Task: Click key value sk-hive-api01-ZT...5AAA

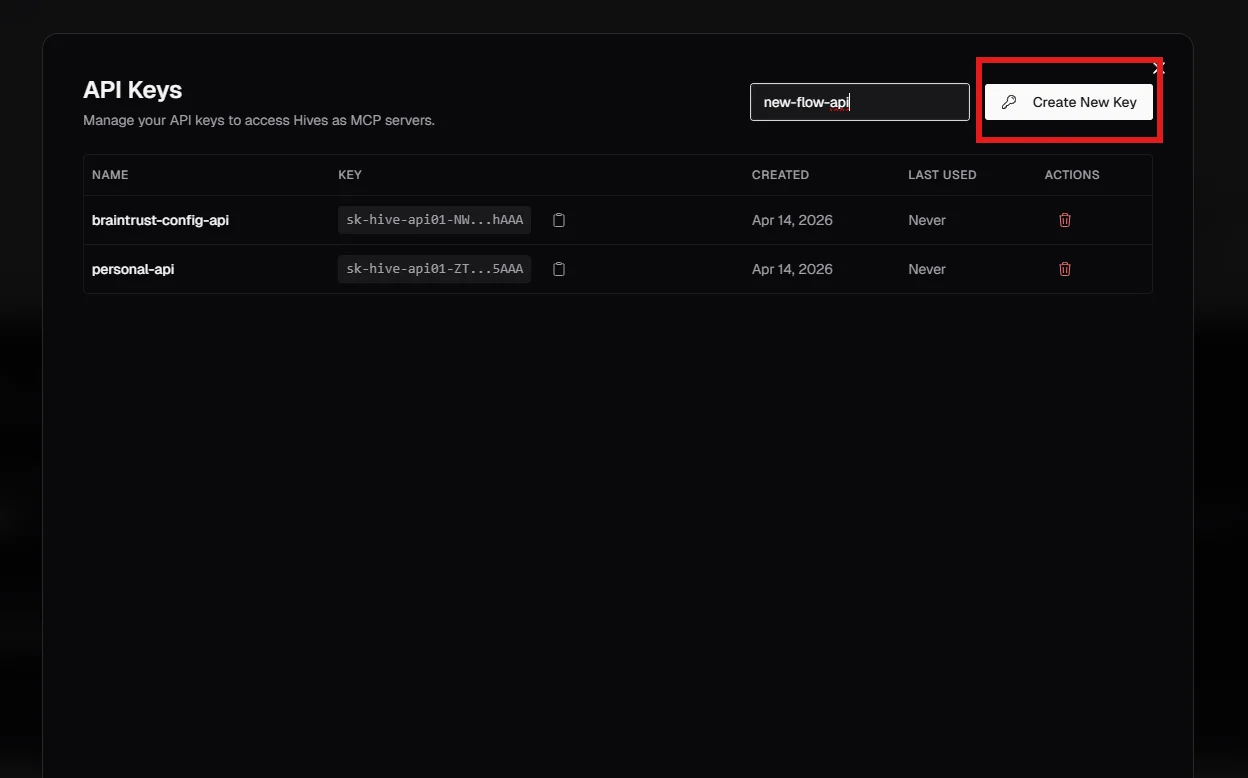Action: click(434, 269)
